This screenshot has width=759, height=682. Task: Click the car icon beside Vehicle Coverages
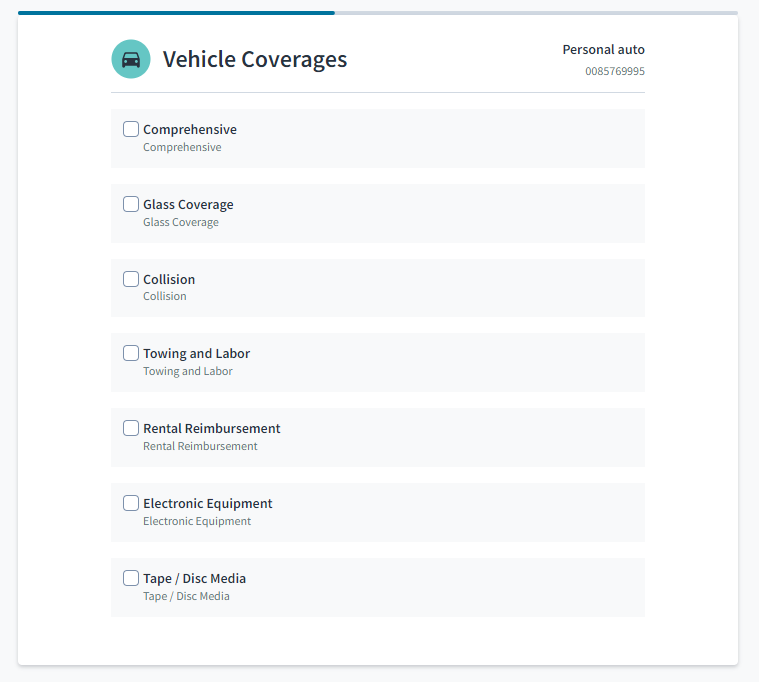tap(131, 59)
